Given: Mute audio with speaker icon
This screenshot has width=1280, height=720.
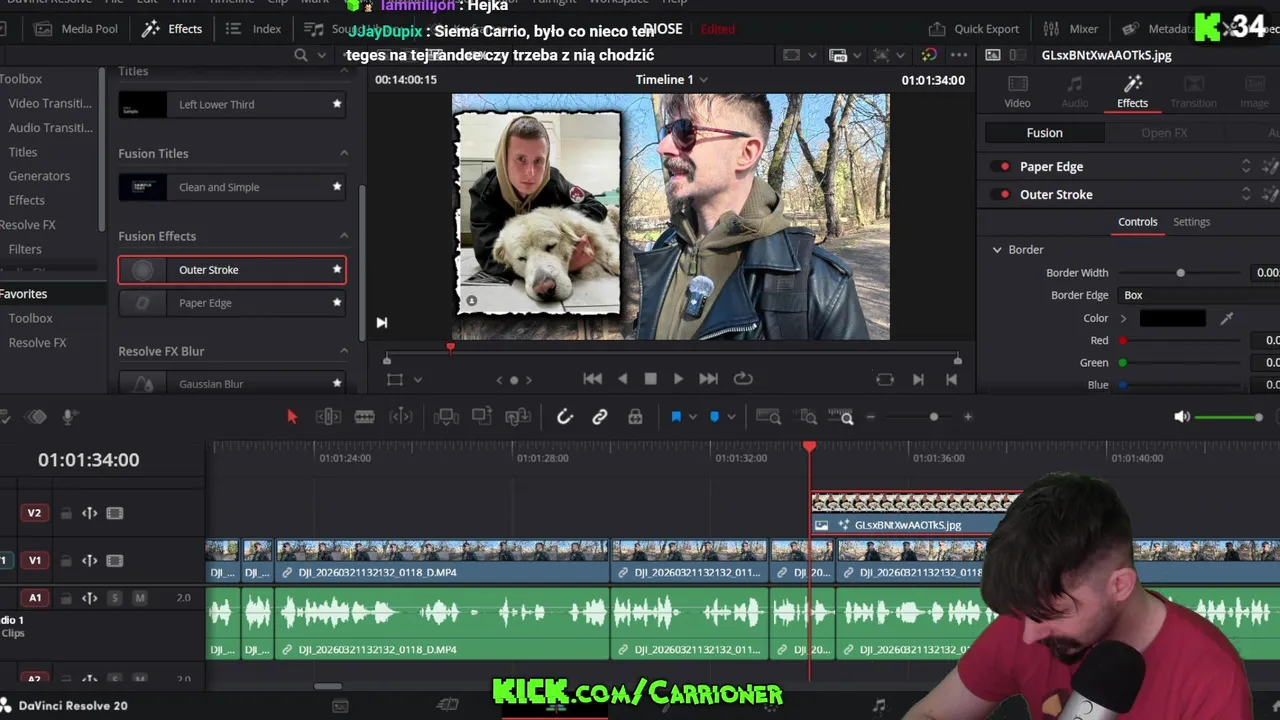Looking at the screenshot, I should tap(1182, 417).
